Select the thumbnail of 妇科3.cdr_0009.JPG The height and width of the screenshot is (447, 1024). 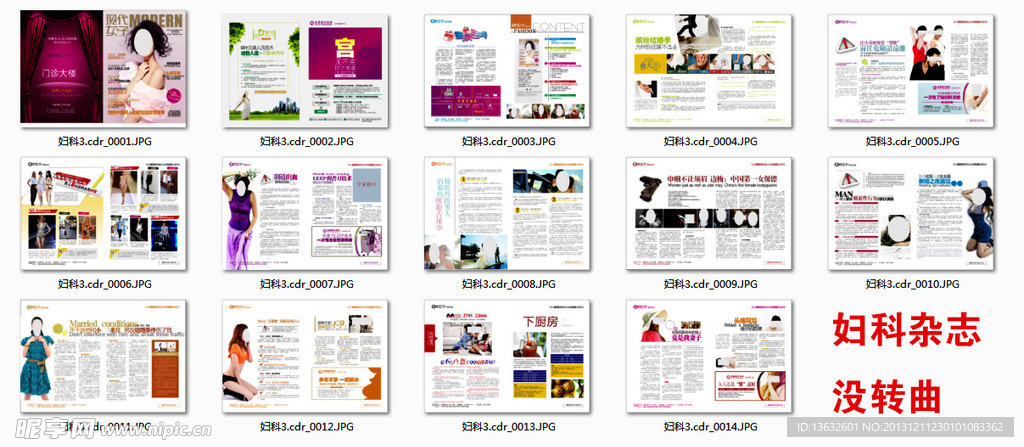pos(709,213)
